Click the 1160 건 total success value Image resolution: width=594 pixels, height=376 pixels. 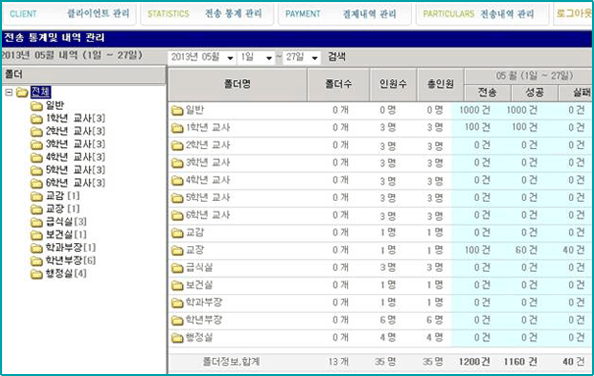[x=520, y=362]
